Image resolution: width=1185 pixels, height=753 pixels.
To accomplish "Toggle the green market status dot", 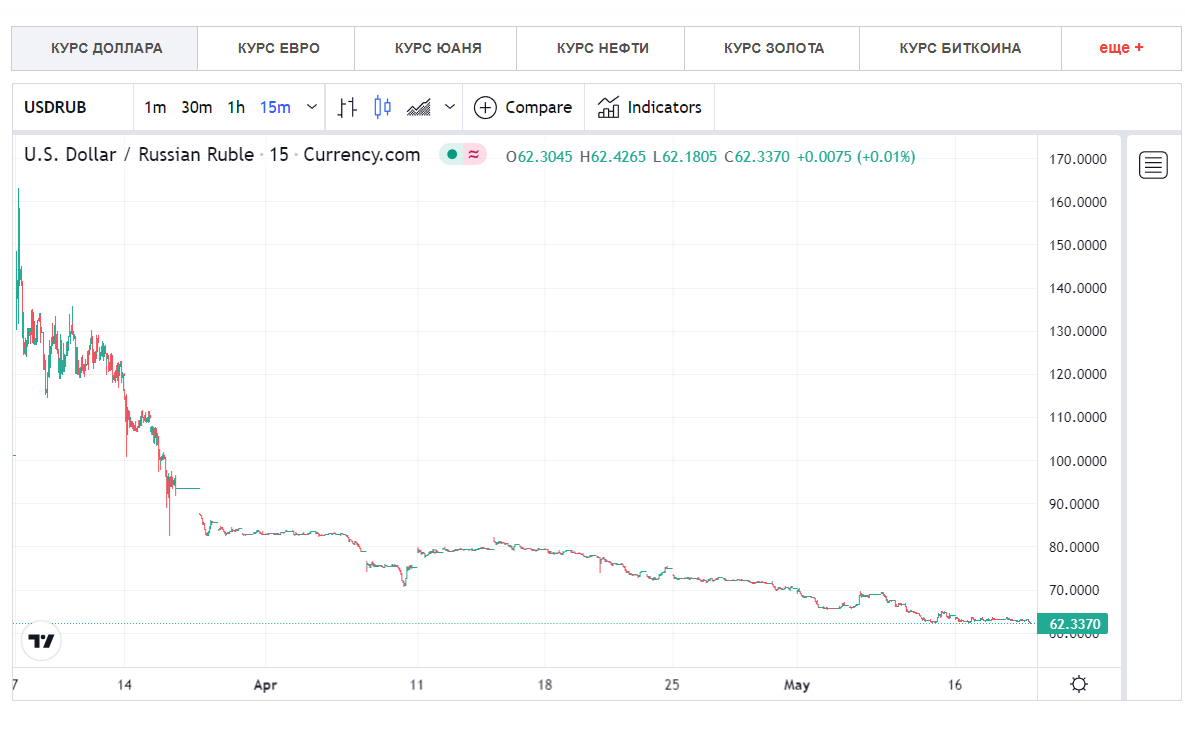I will [452, 155].
